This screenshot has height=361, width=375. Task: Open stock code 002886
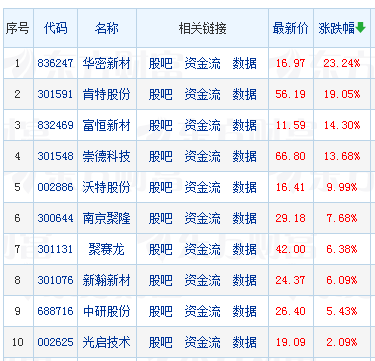click(55, 187)
